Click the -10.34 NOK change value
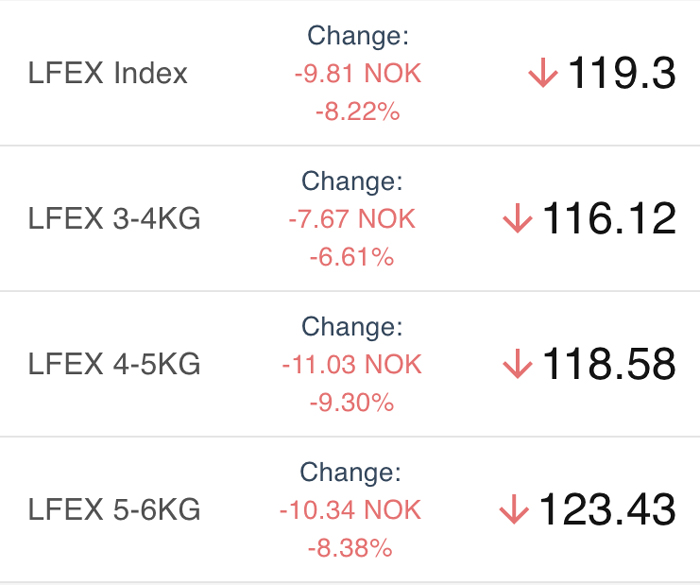 350,510
